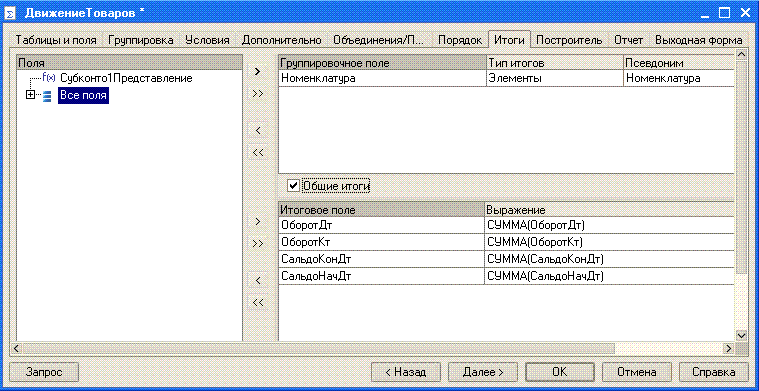Go to the Дополнительно tab
759x391 pixels.
point(282,40)
